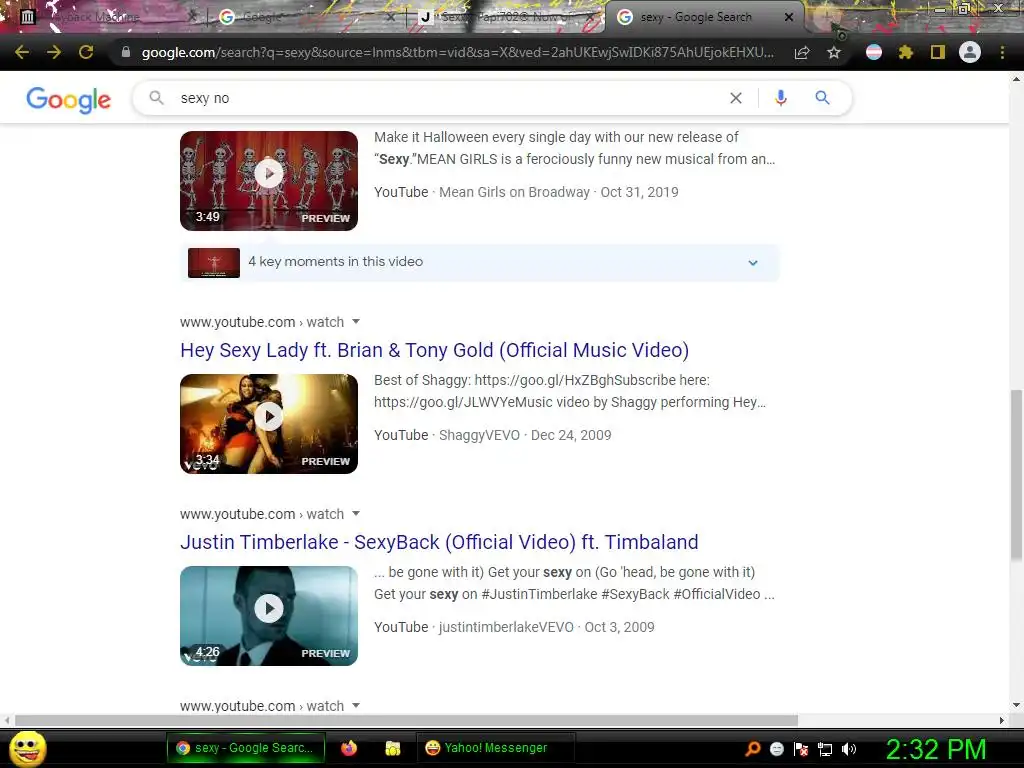Open Chrome's three-dot menu

[1002, 52]
